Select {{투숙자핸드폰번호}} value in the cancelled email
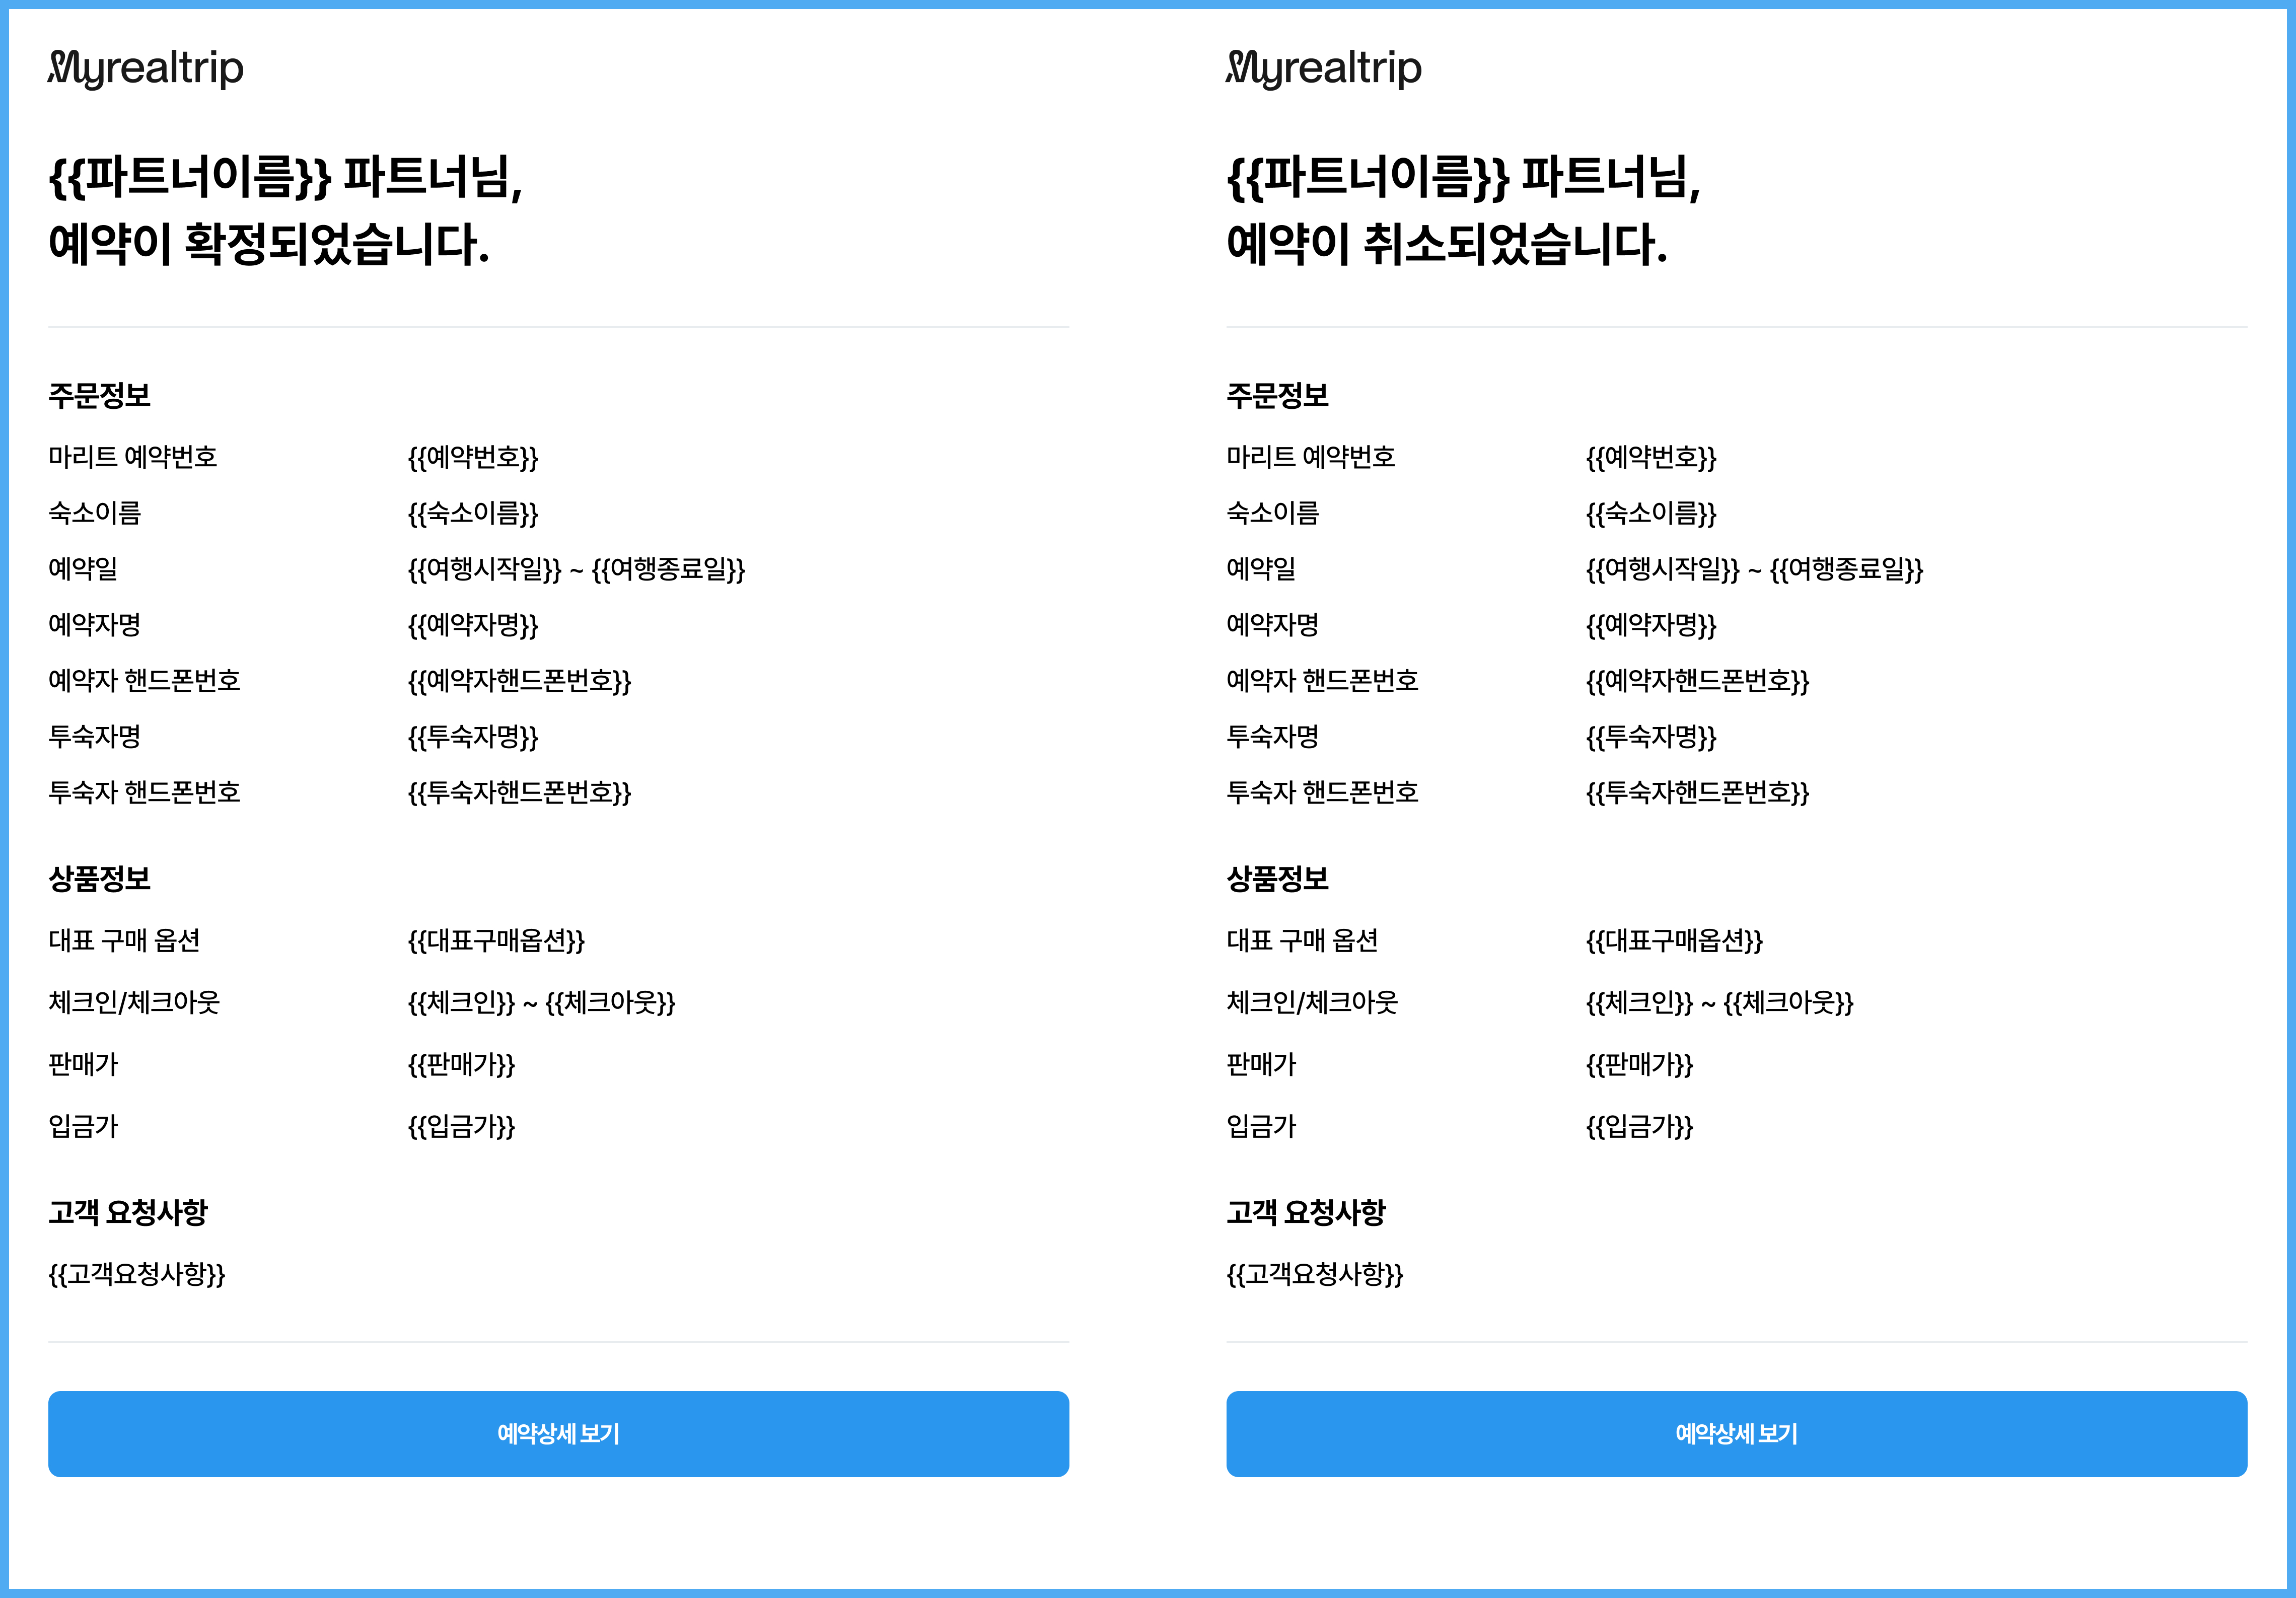This screenshot has width=2296, height=1598. coord(1697,793)
